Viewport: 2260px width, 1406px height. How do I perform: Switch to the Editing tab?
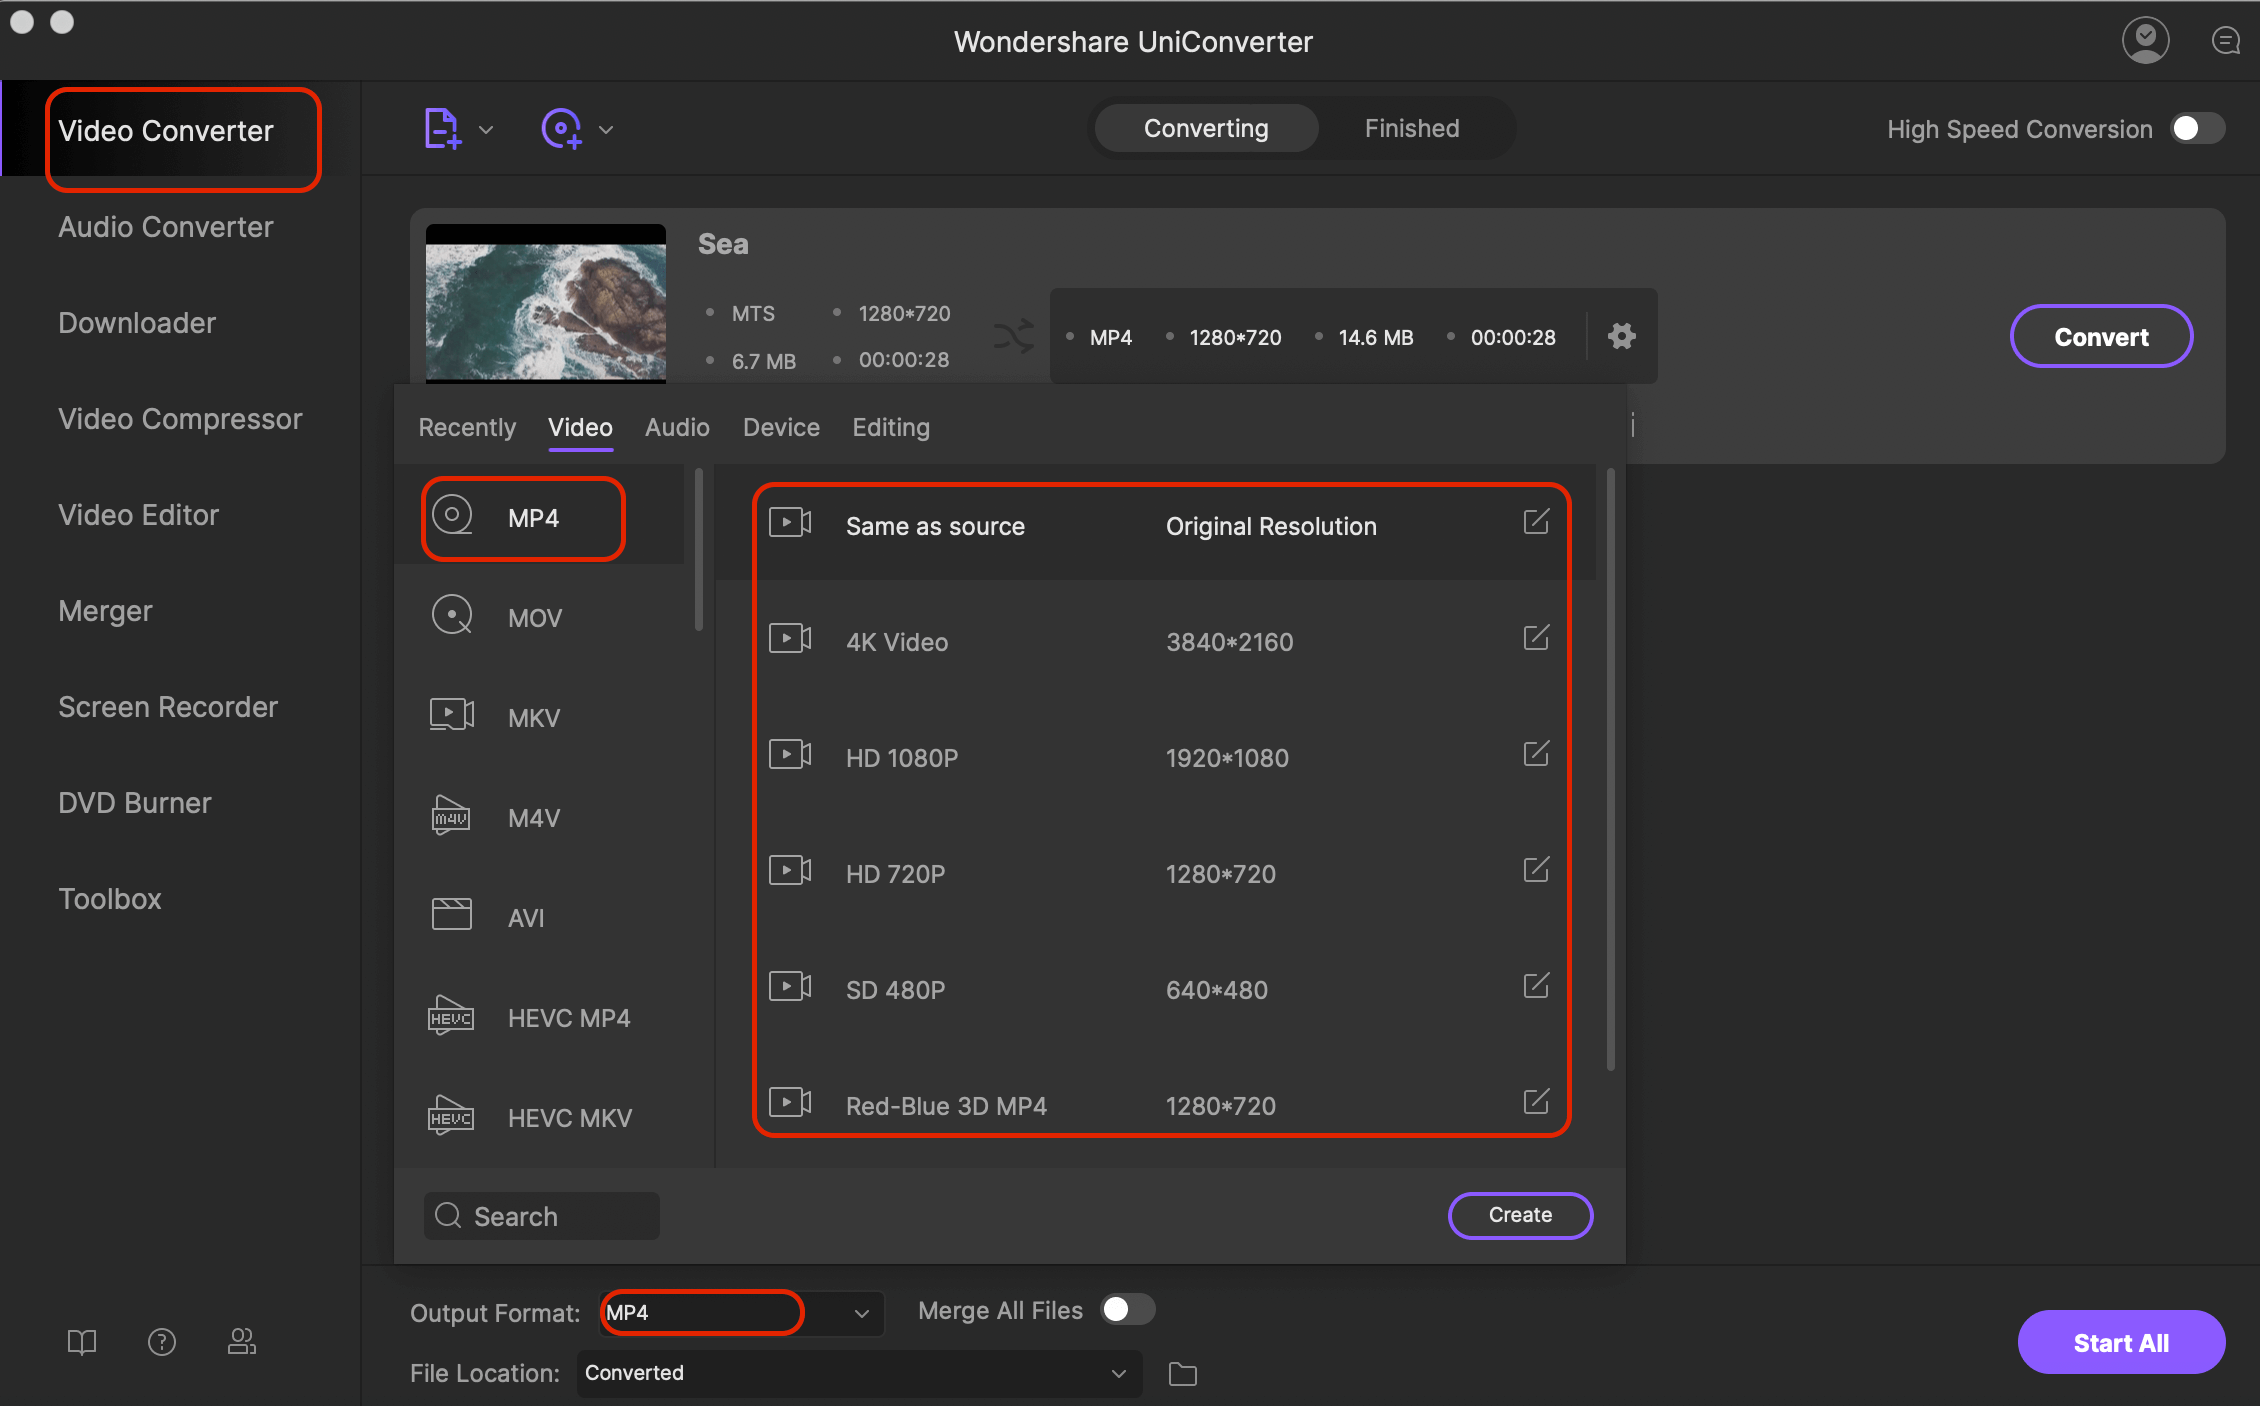890,426
